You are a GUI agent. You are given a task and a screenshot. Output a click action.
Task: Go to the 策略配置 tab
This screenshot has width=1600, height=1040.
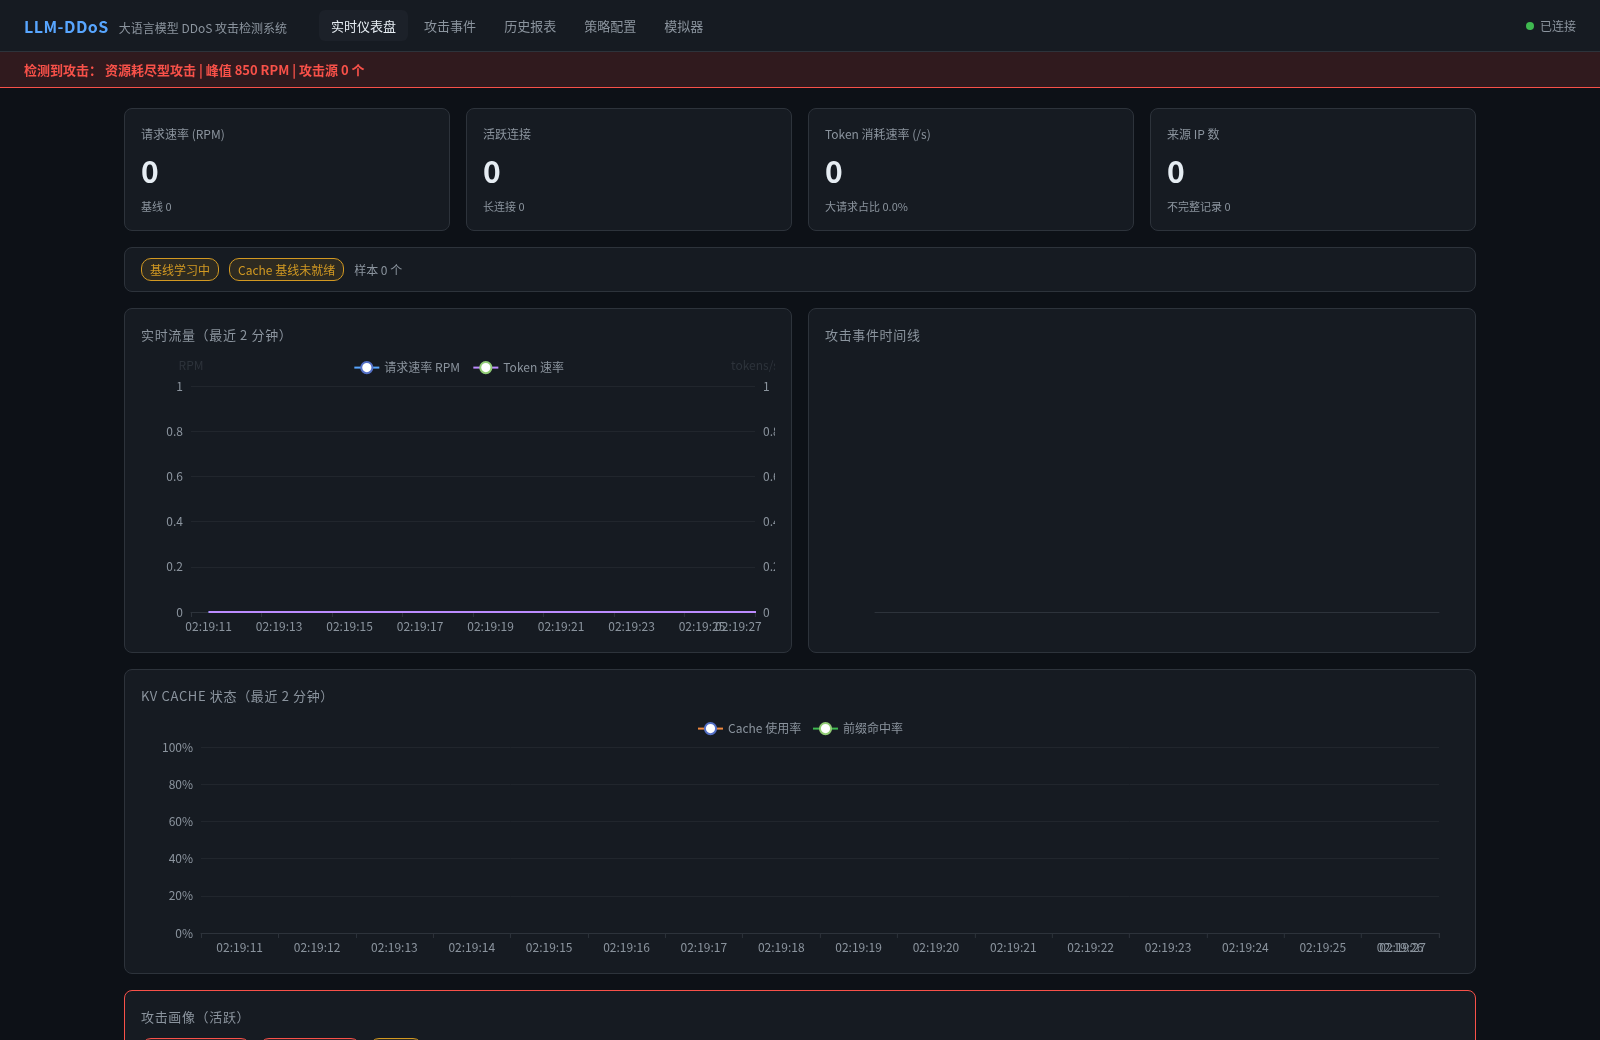609,27
